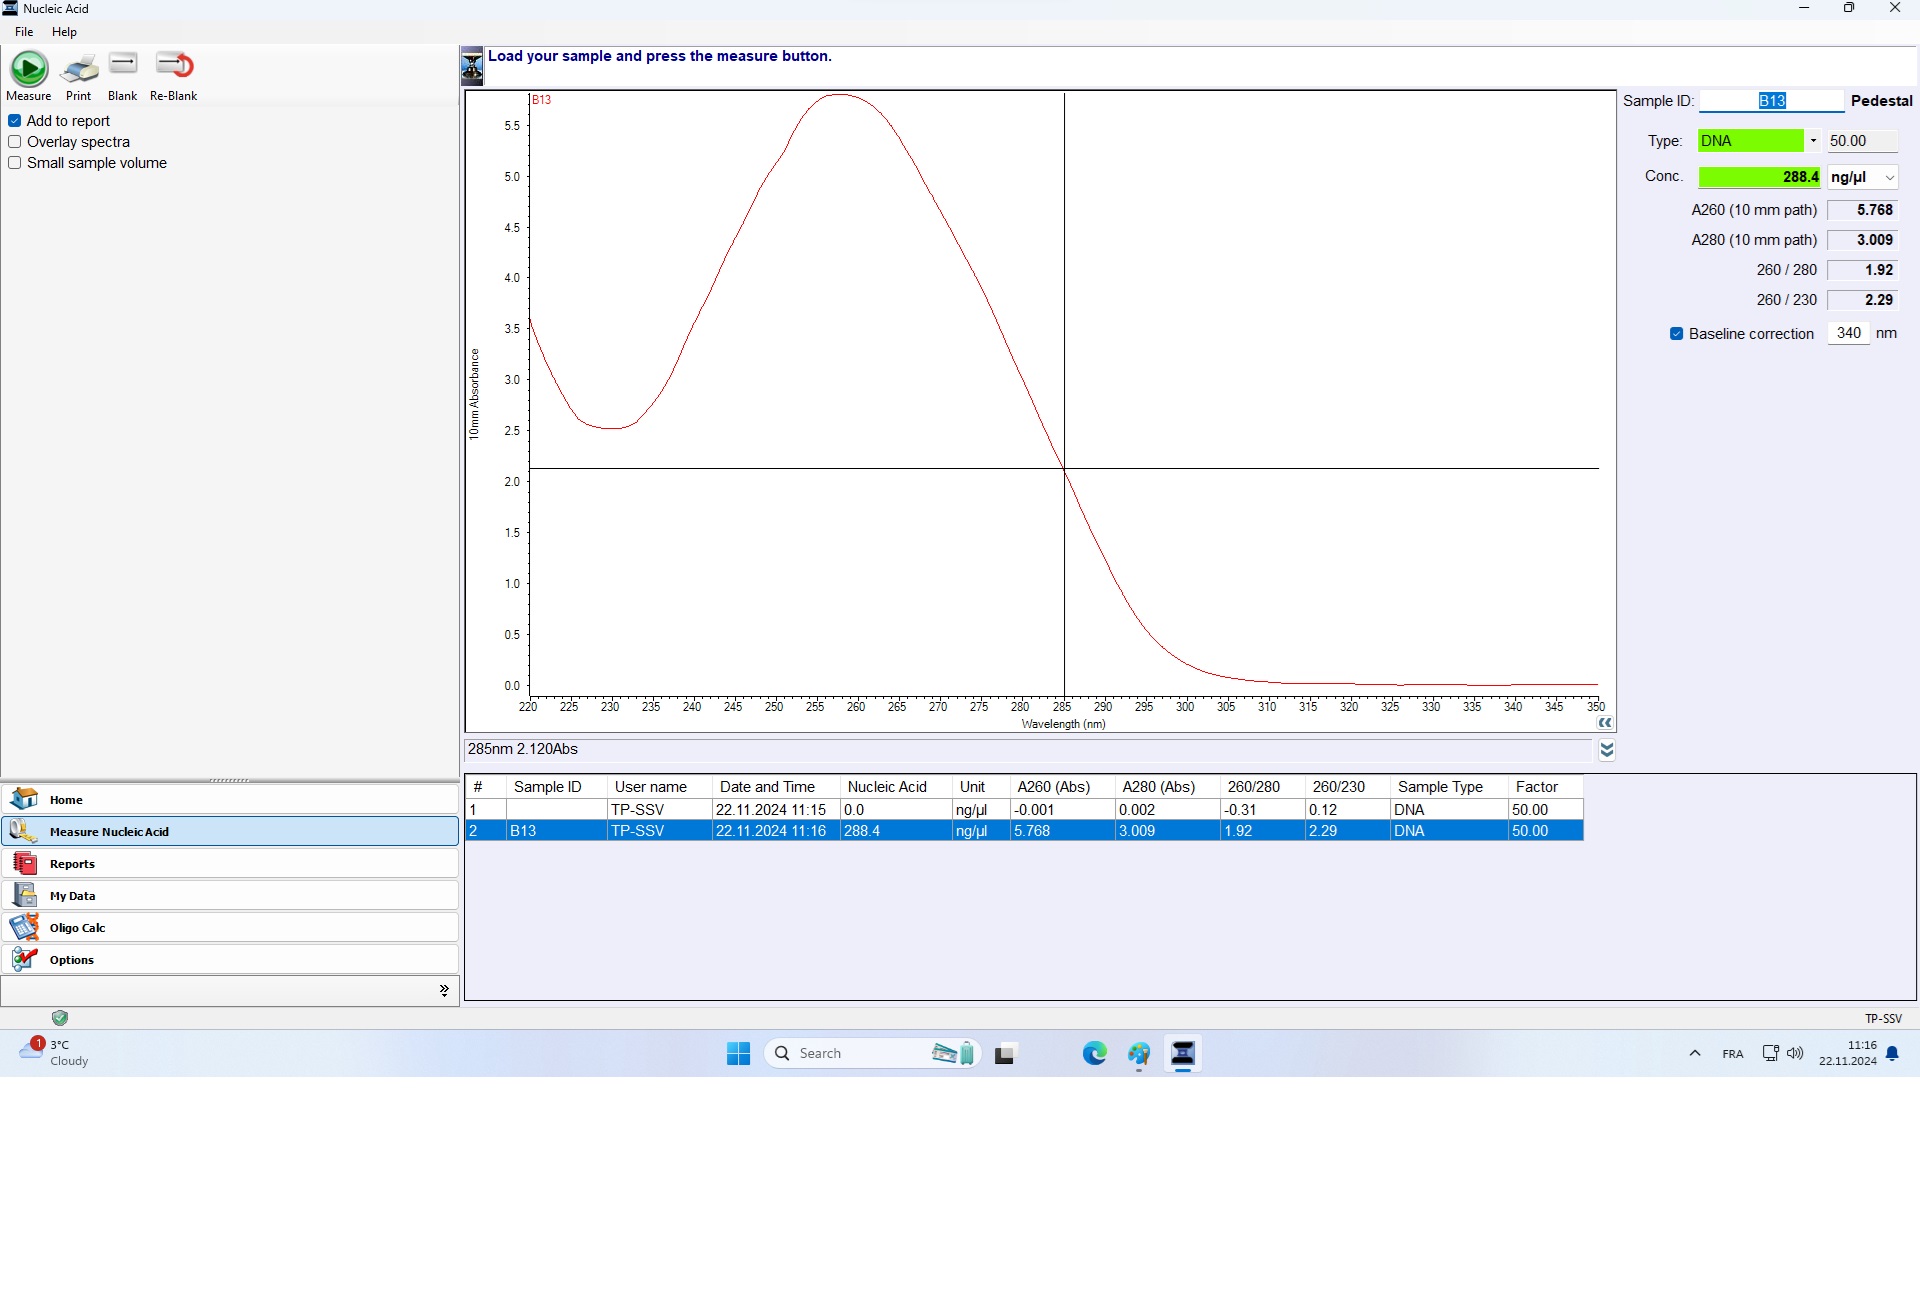Click the Re-Blank toolbar icon
This screenshot has height=1312, width=1920.
[174, 66]
